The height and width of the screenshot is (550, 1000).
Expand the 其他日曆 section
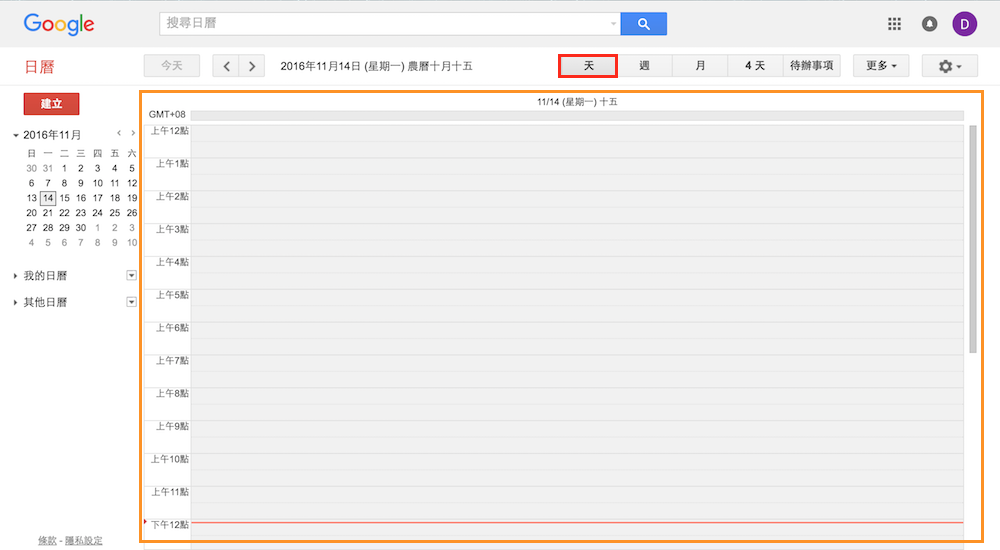point(16,303)
